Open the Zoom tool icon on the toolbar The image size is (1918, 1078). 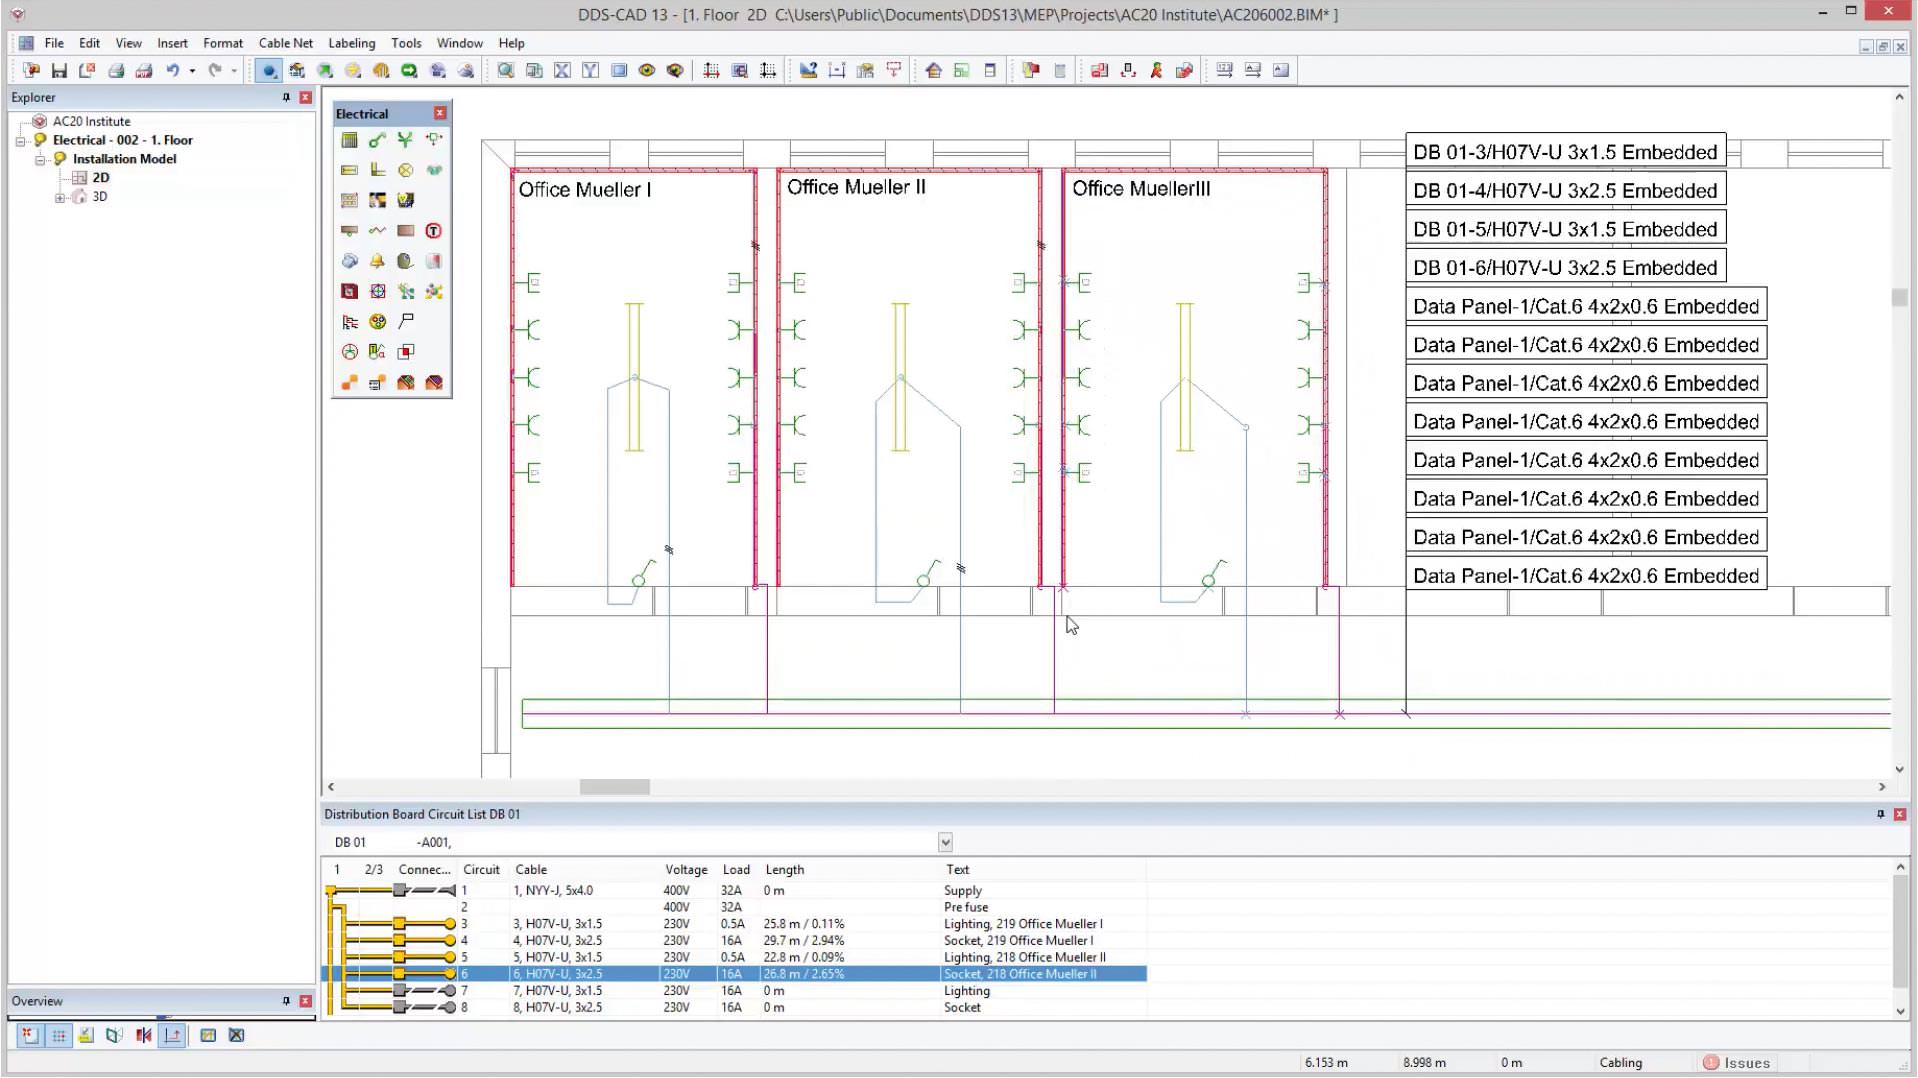pos(504,70)
